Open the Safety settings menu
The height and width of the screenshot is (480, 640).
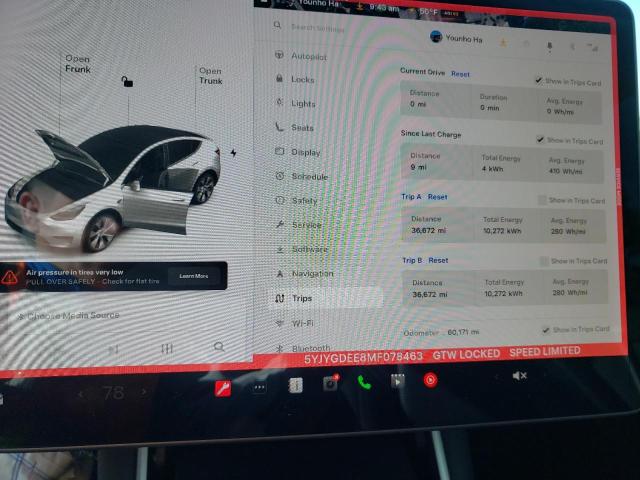[x=297, y=200]
